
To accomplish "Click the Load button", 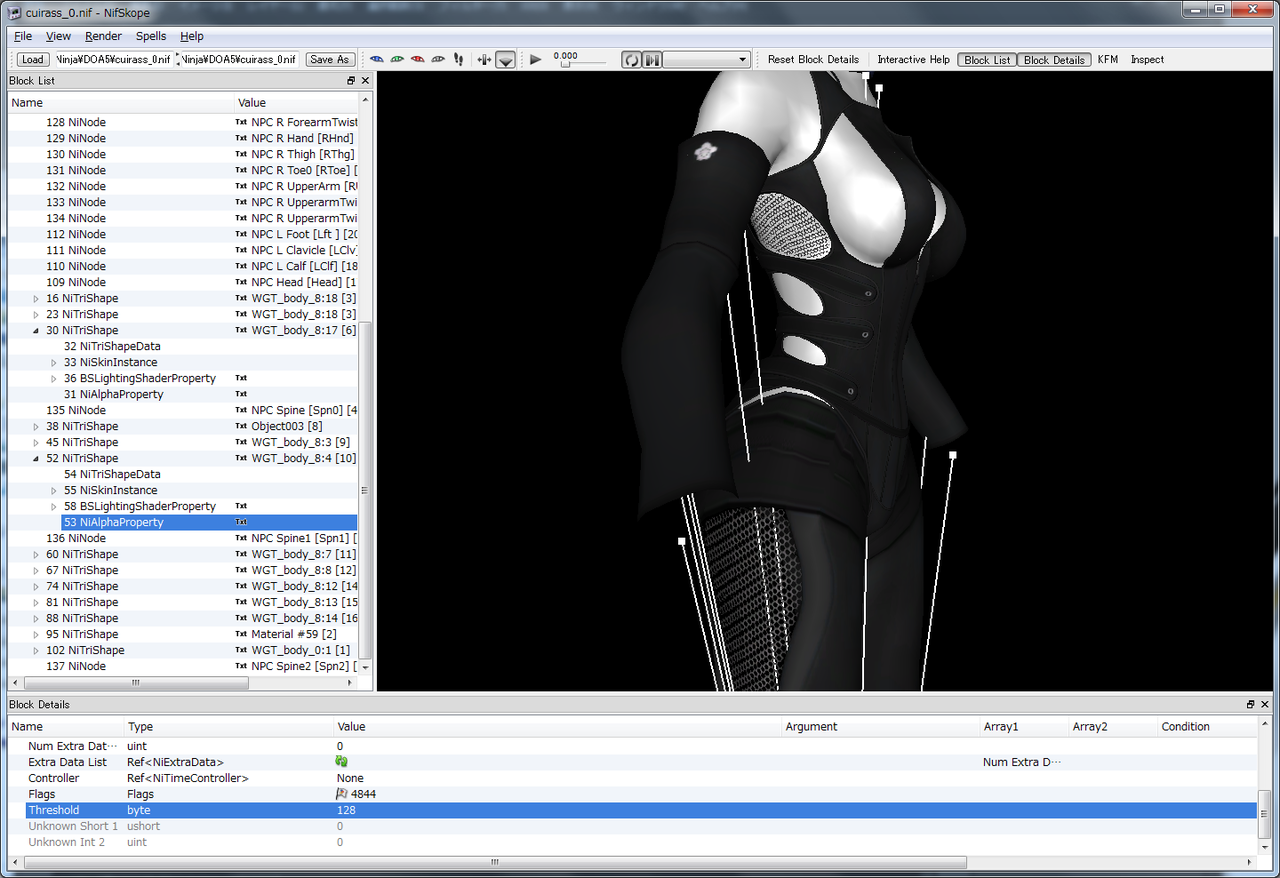I will (33, 60).
